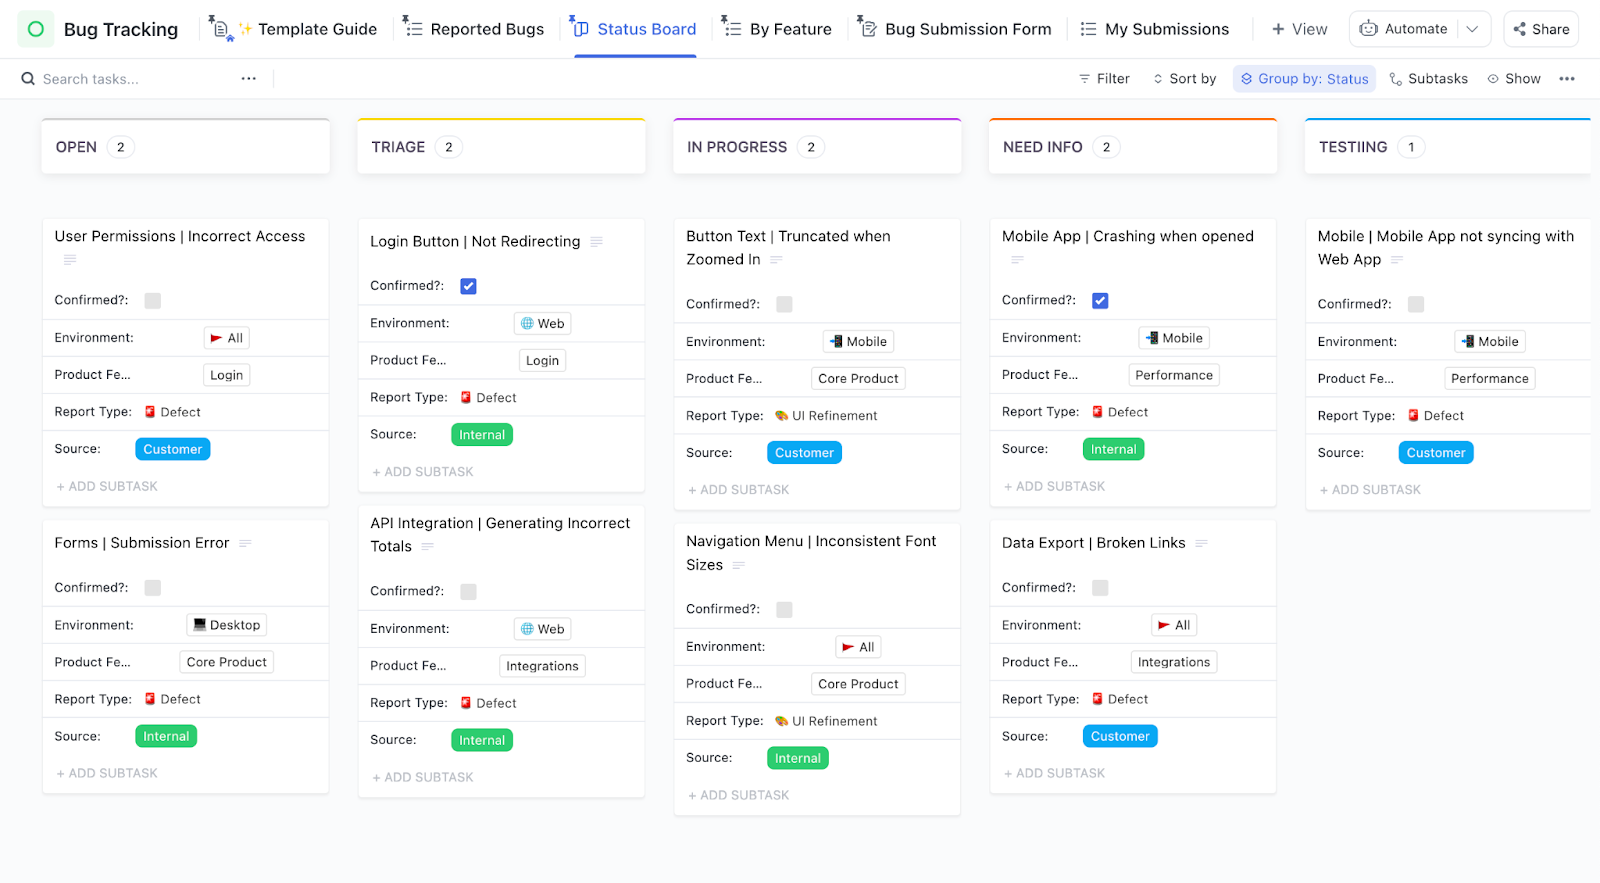Change Product Feature Performance on Mobile App Crashing card
This screenshot has height=883, width=1600.
tap(1174, 375)
